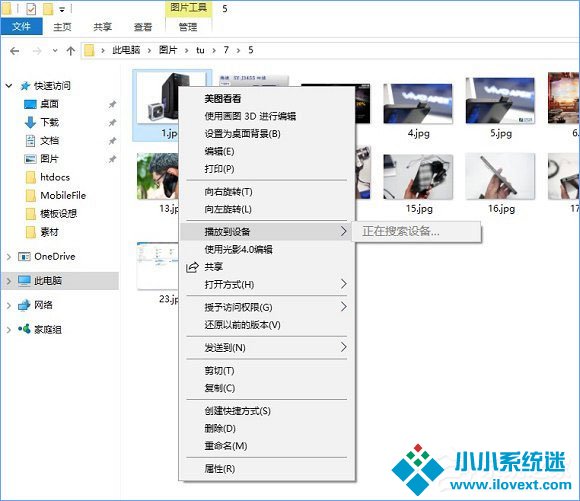
Task: Click the quick access toolbar properties checkmark icon
Action: (31, 9)
